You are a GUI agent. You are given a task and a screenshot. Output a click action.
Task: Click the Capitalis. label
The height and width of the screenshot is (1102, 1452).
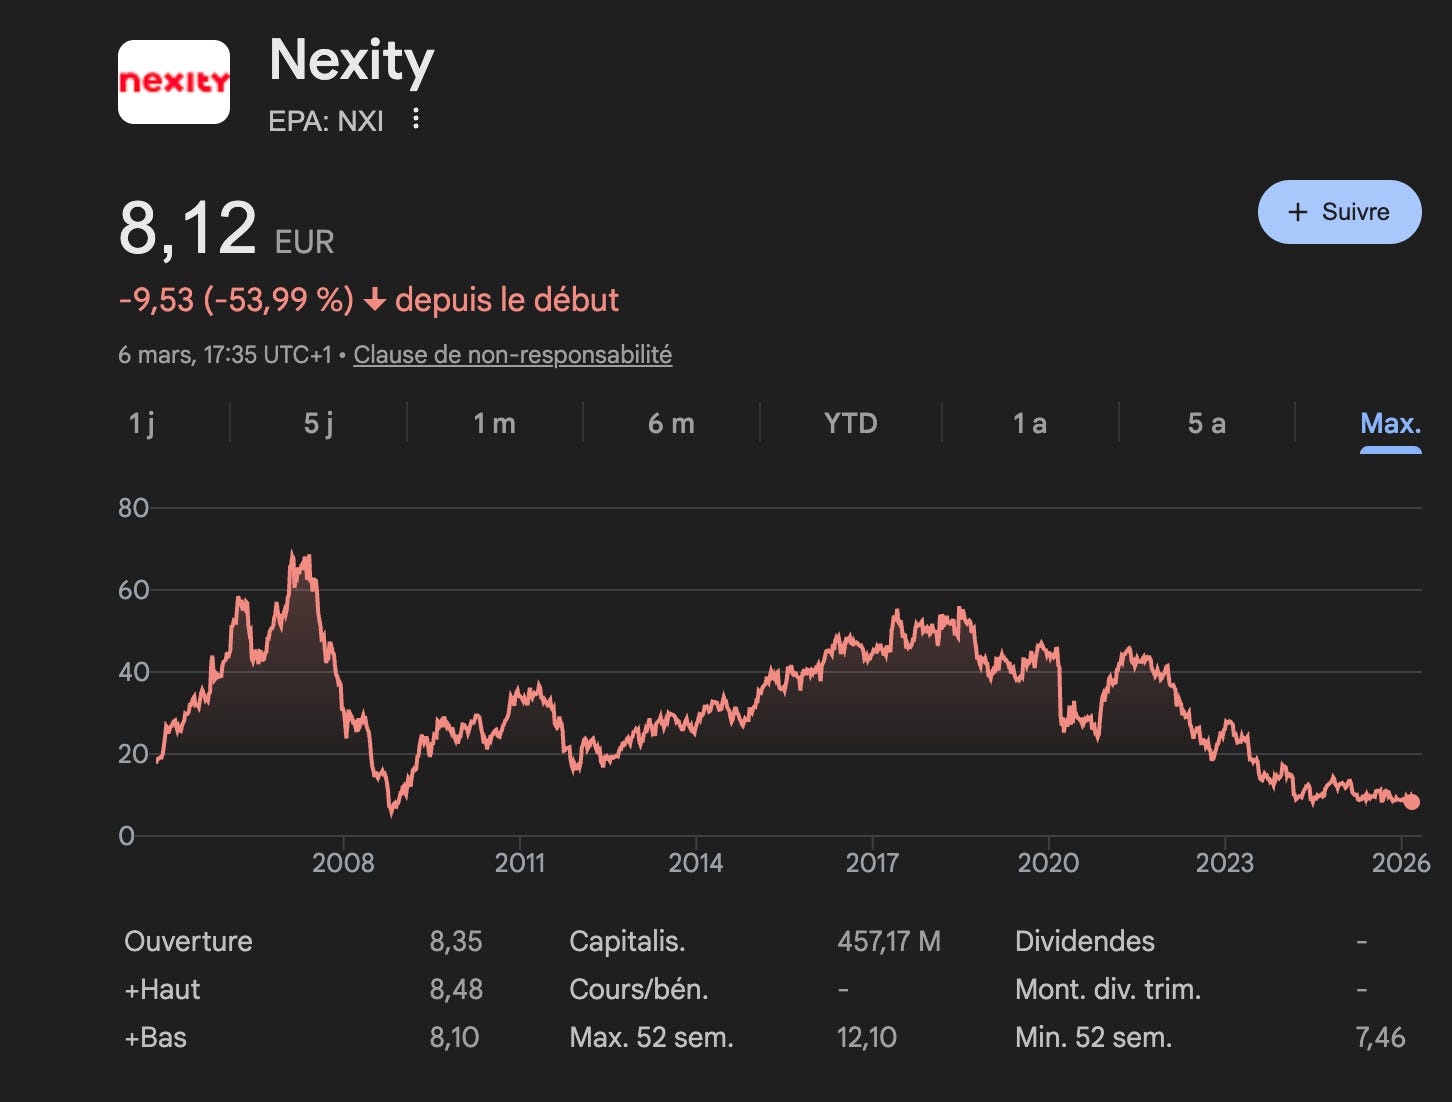(x=627, y=941)
